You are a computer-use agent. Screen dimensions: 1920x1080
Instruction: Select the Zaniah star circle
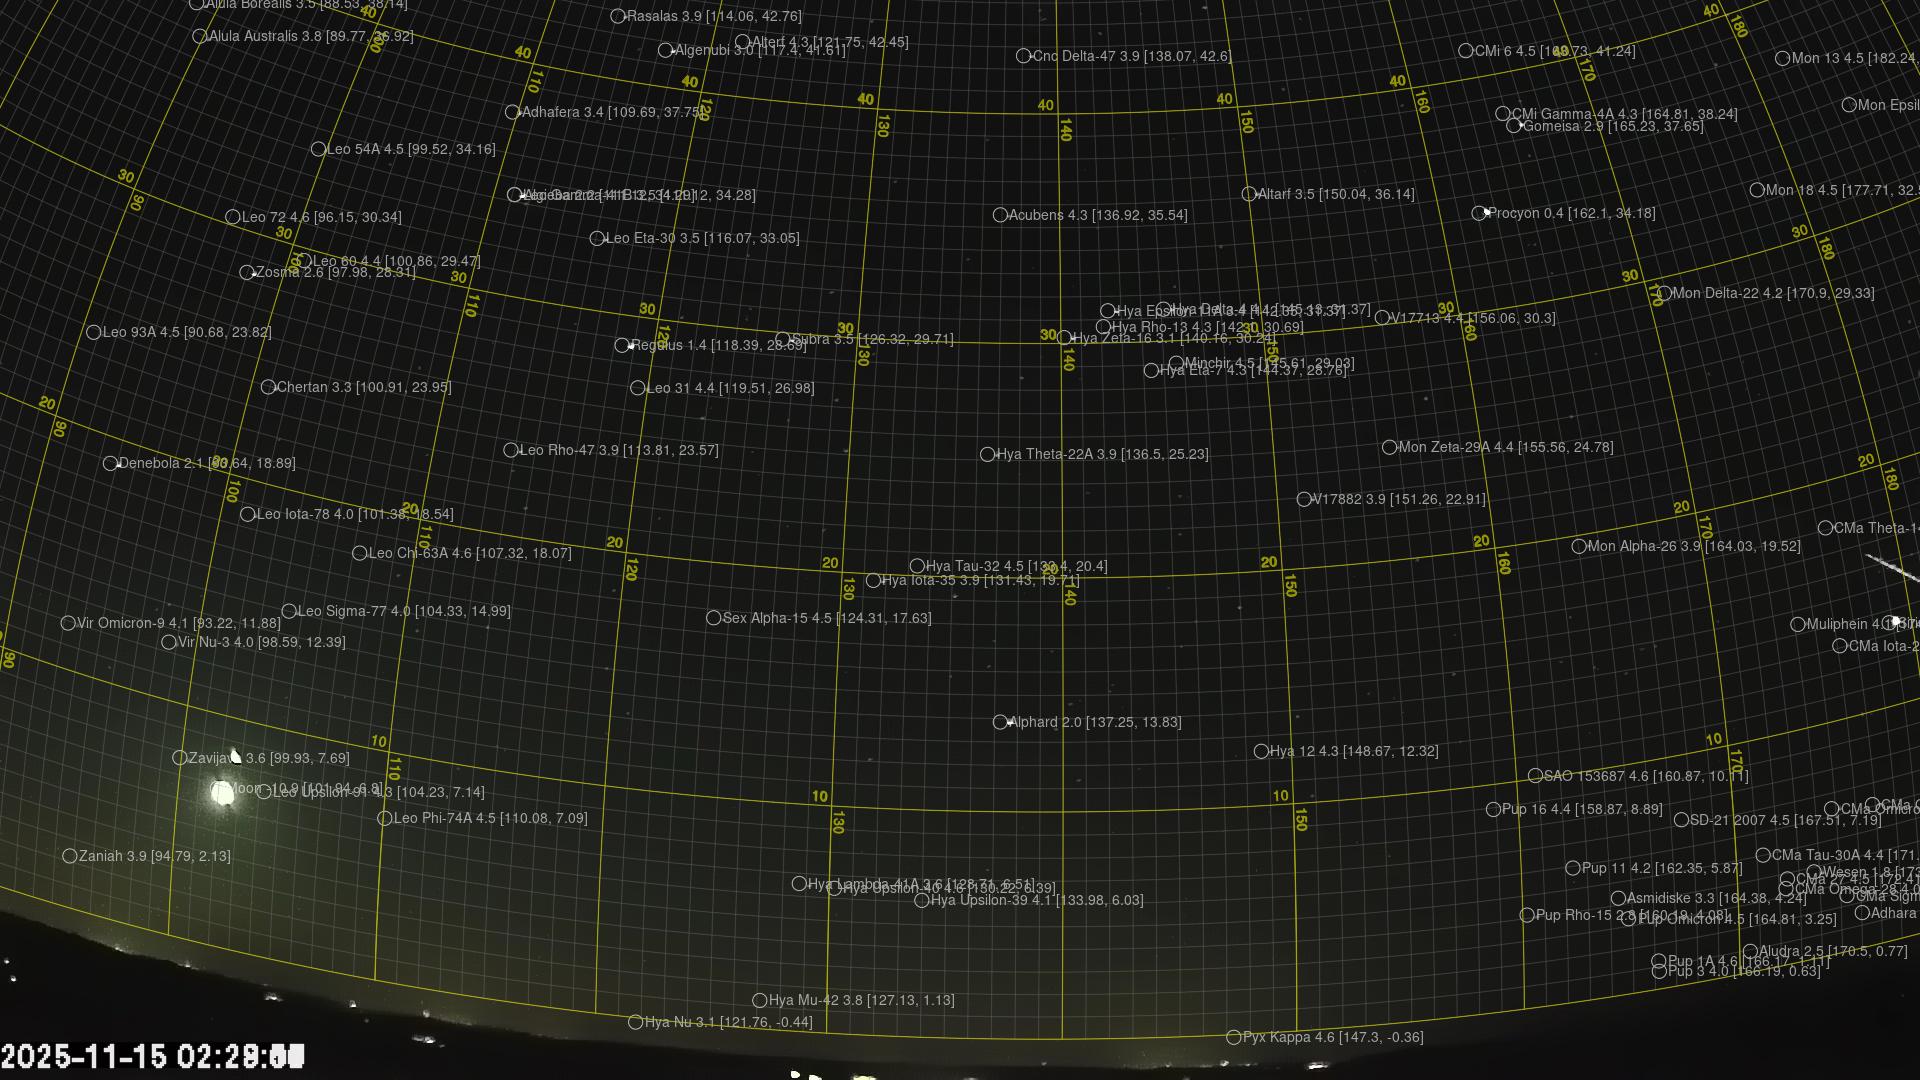tap(70, 856)
